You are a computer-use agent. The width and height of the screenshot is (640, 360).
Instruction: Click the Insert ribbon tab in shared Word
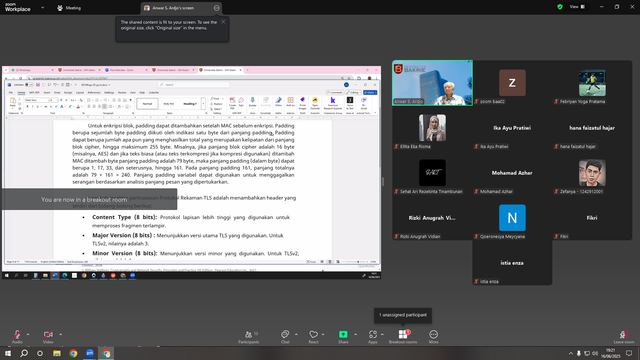tap(47, 93)
